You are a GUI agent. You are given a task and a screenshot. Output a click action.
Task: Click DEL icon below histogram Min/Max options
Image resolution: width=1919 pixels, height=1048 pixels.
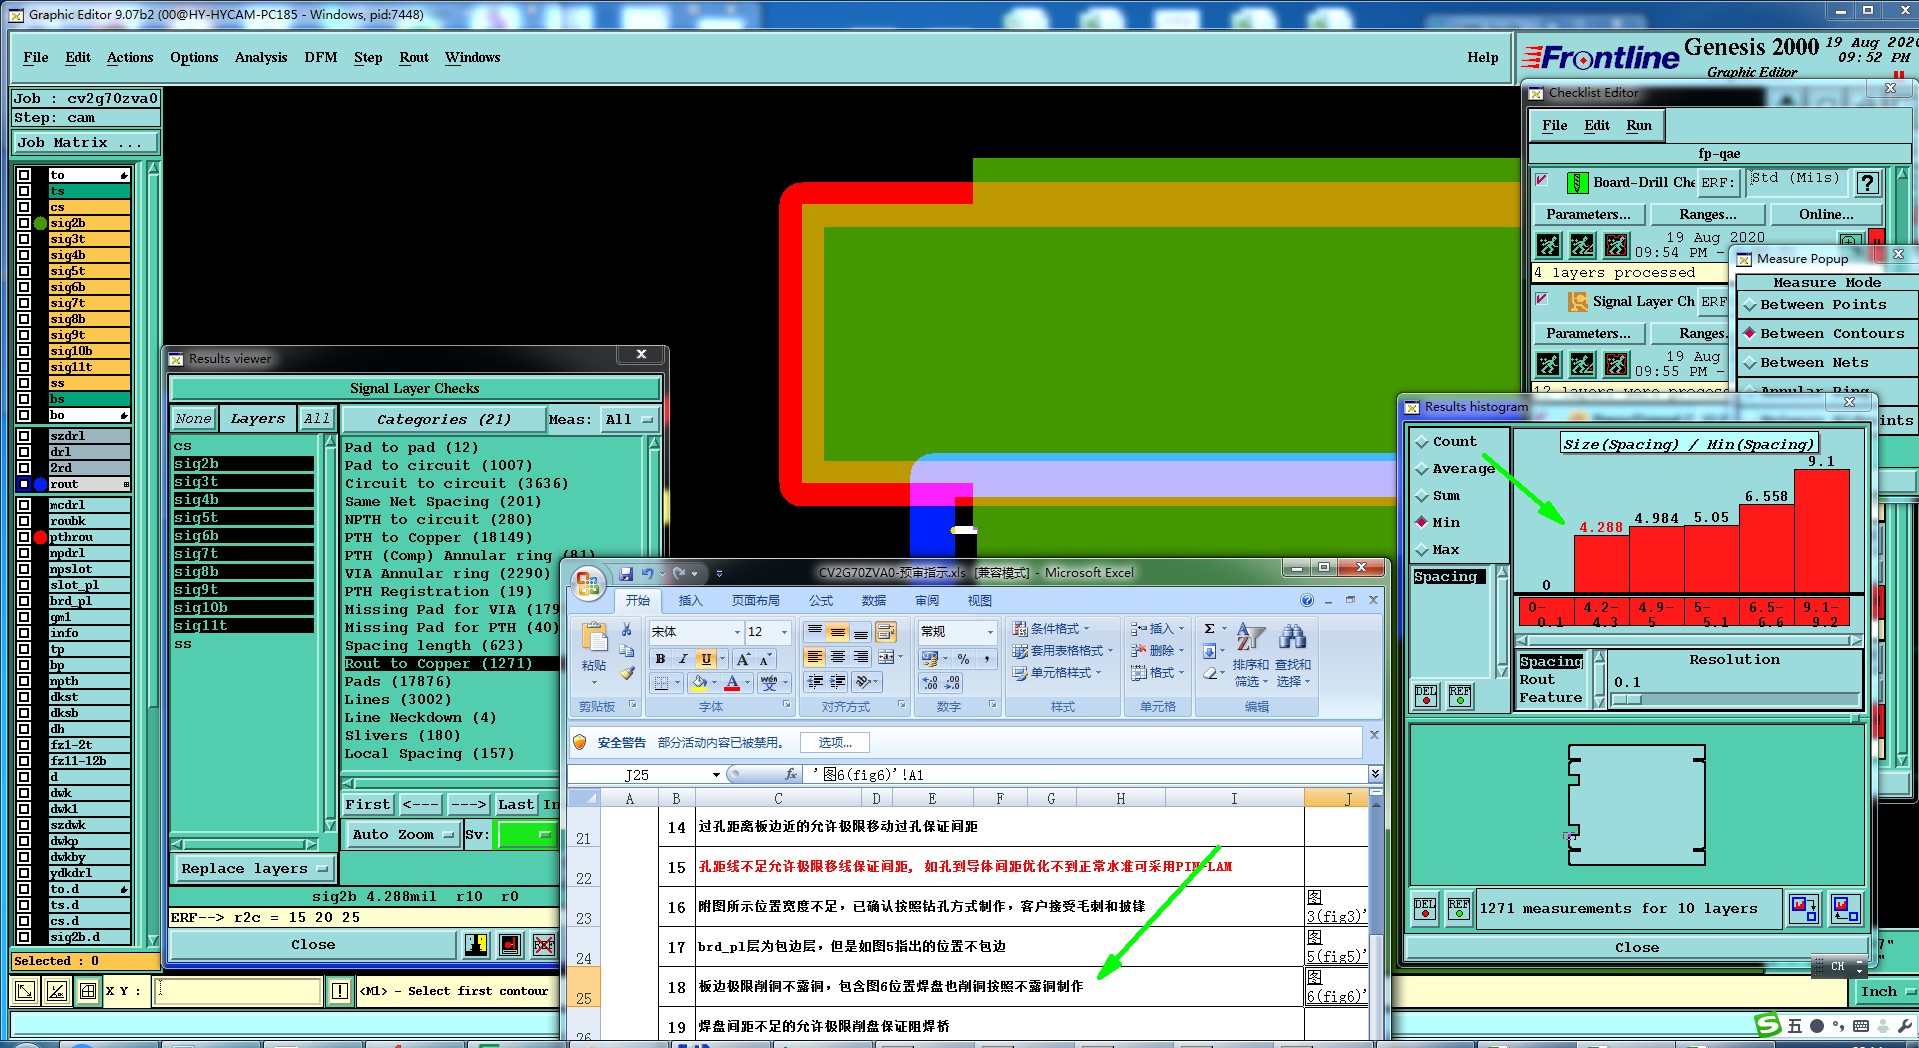(1426, 695)
